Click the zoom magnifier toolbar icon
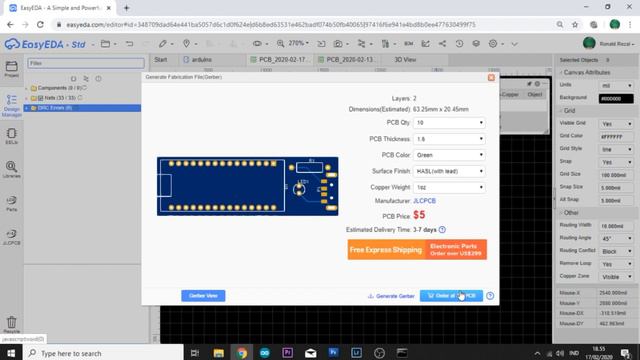640x360 pixels. tap(280, 43)
